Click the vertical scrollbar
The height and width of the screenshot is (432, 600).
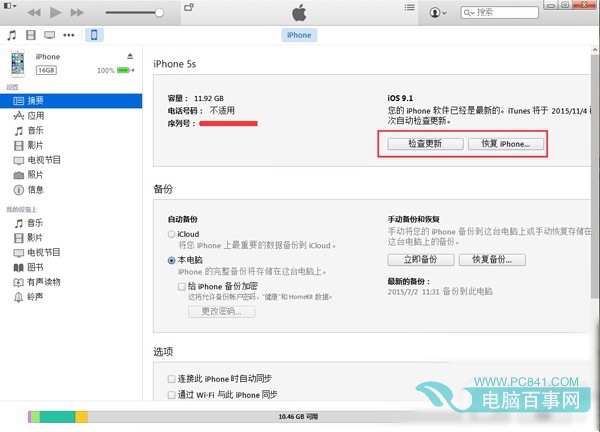pos(595,176)
